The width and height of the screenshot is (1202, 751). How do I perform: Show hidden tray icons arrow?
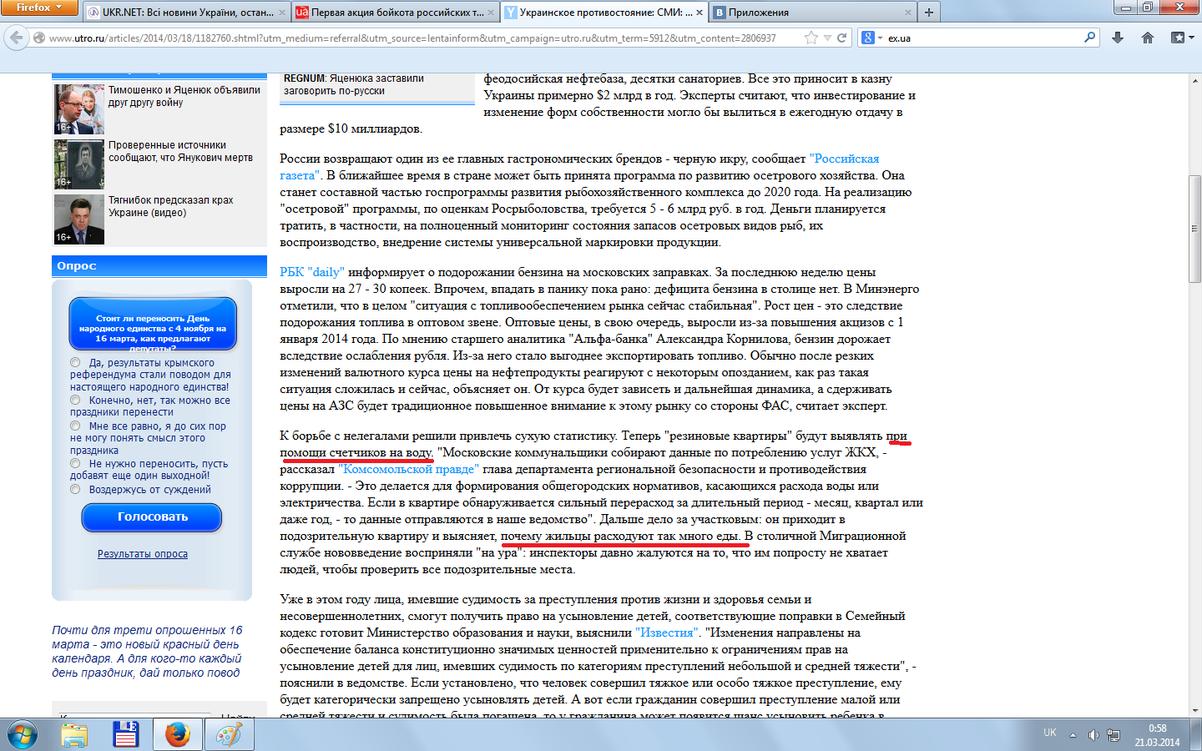pos(1075,736)
